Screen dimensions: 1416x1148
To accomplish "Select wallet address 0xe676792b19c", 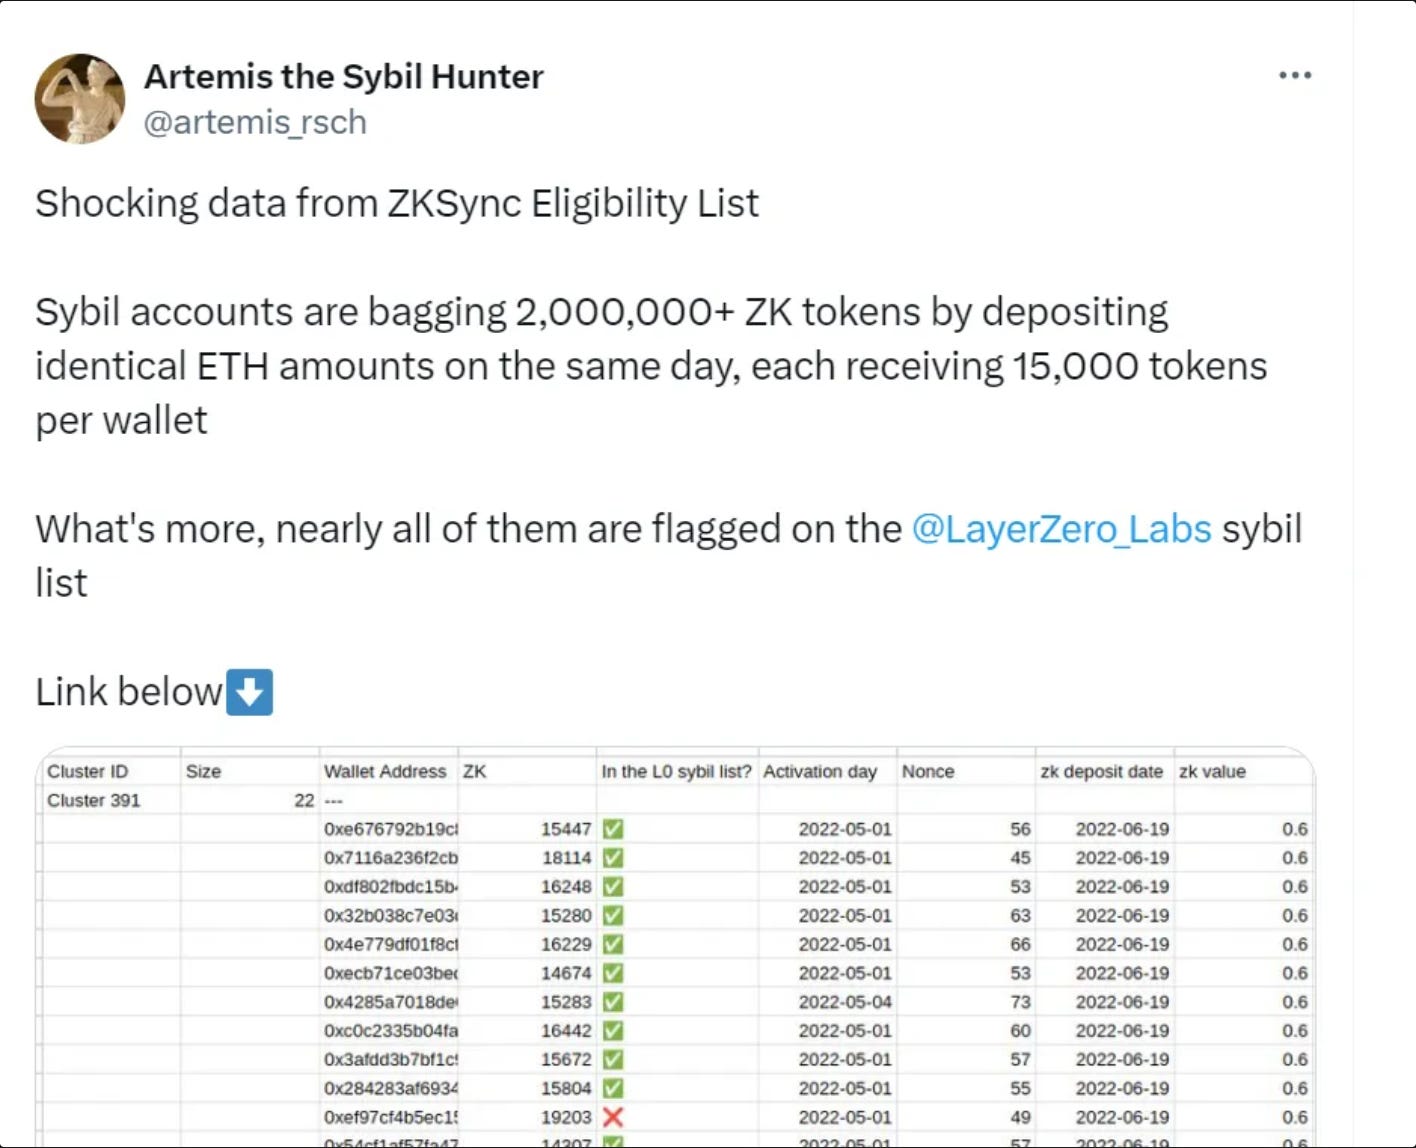I will pyautogui.click(x=391, y=829).
